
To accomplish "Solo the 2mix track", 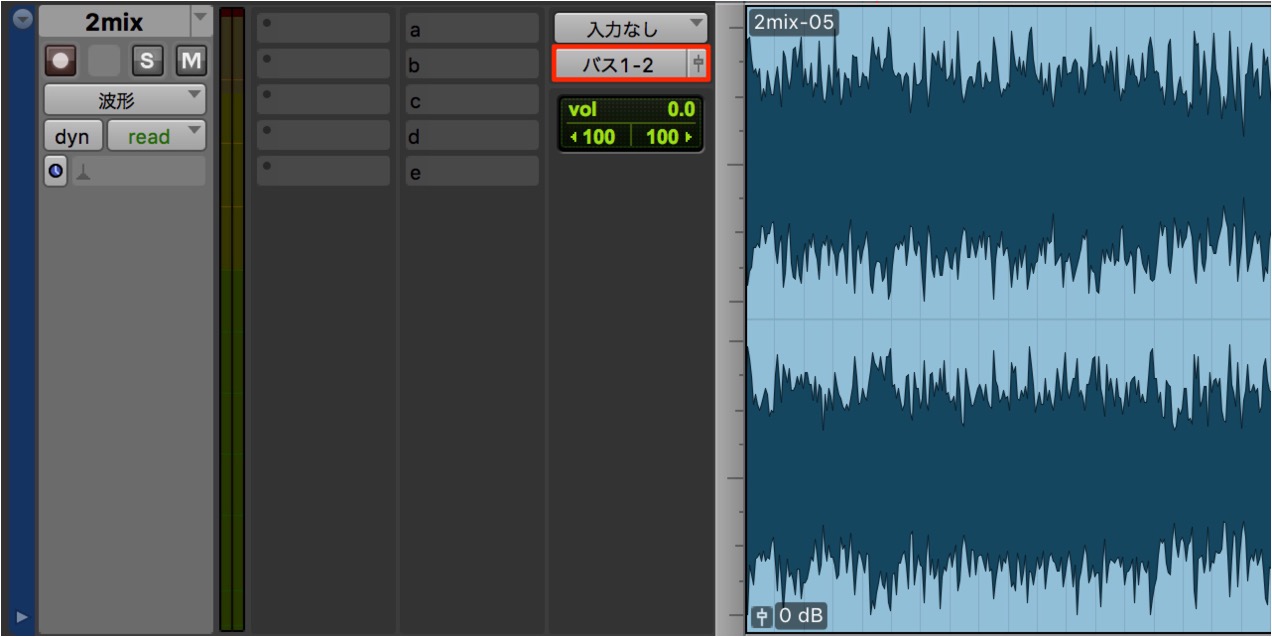I will click(x=147, y=61).
